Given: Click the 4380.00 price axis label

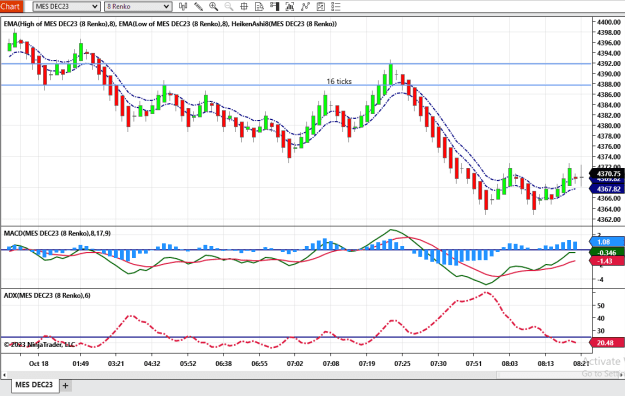Looking at the screenshot, I should tap(609, 126).
